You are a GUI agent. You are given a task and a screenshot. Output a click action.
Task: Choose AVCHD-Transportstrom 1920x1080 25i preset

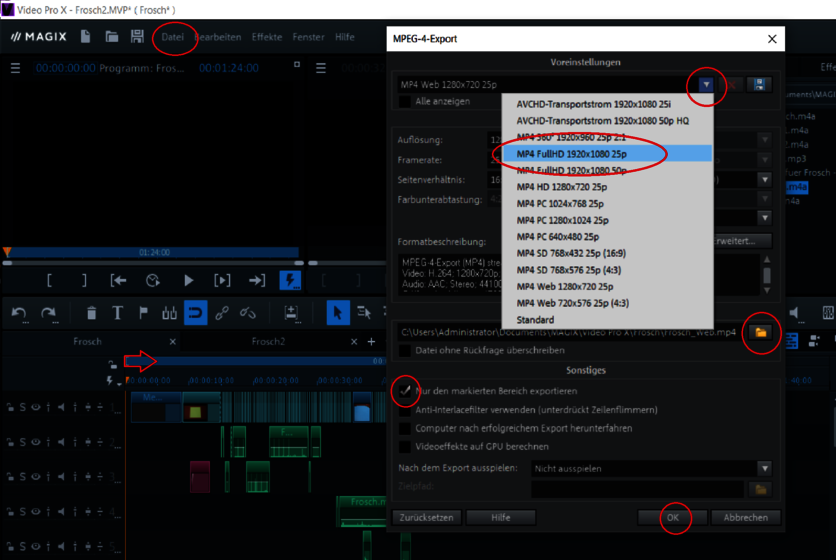coord(607,104)
